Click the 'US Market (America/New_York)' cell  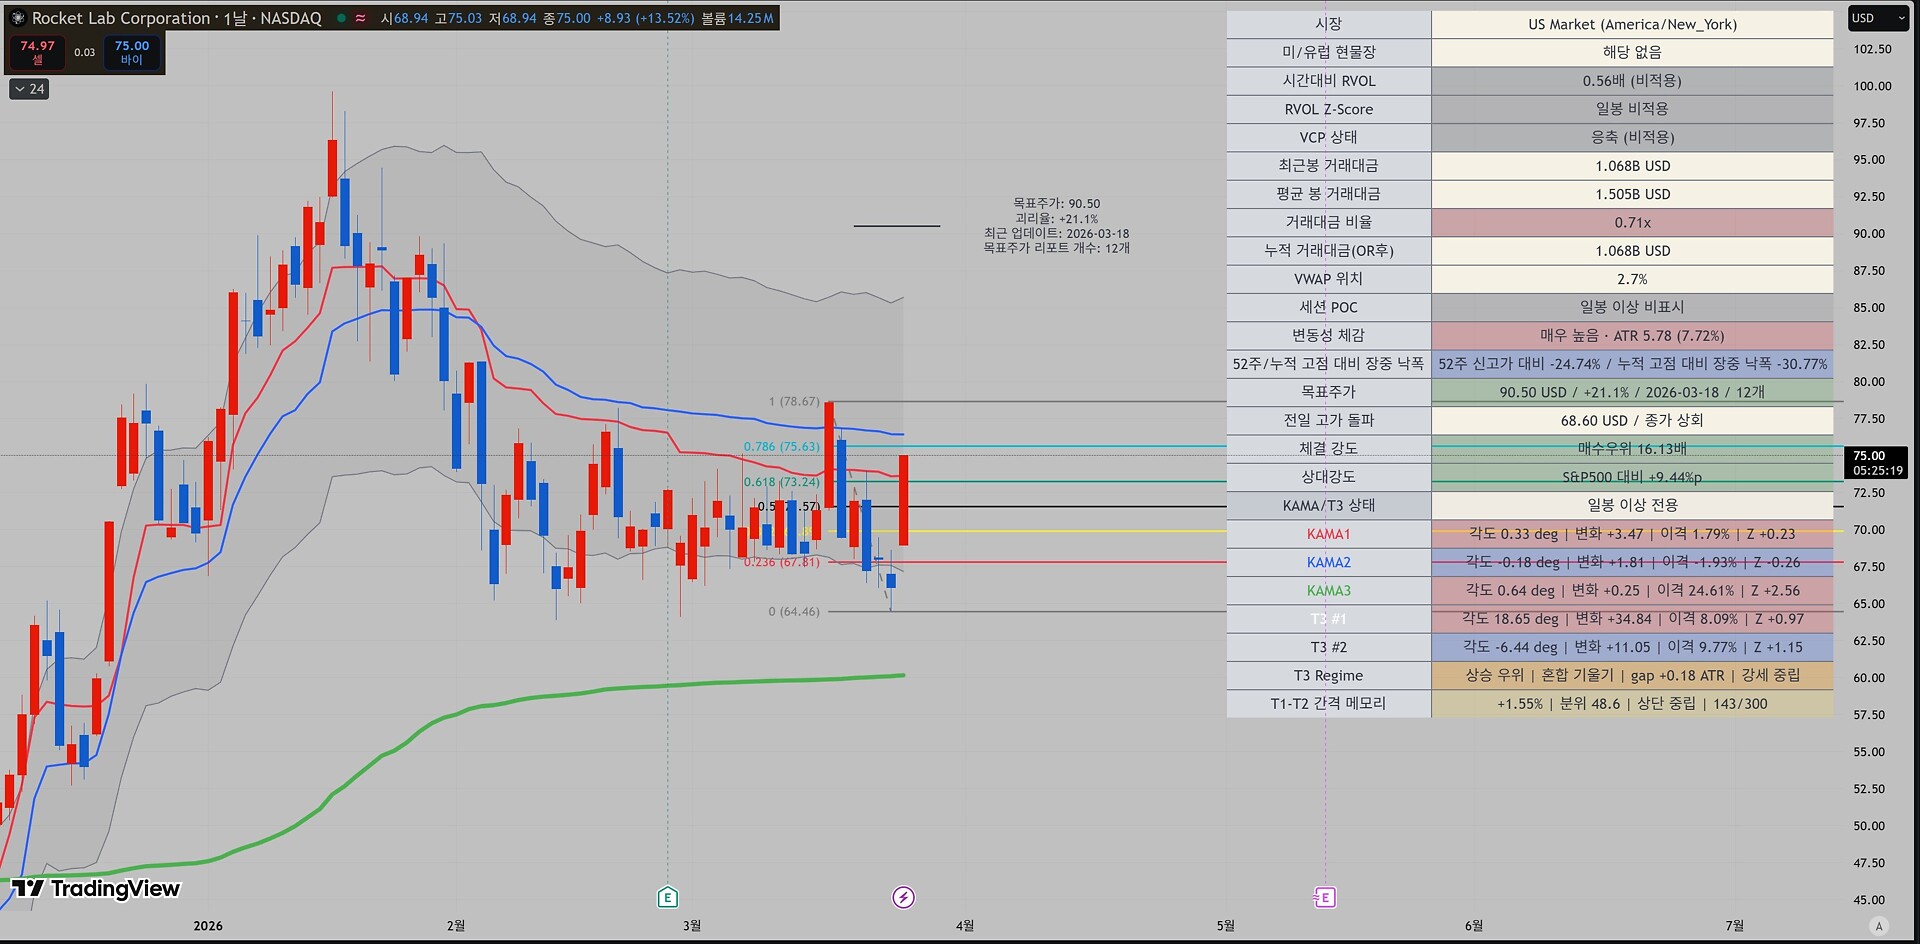1632,24
